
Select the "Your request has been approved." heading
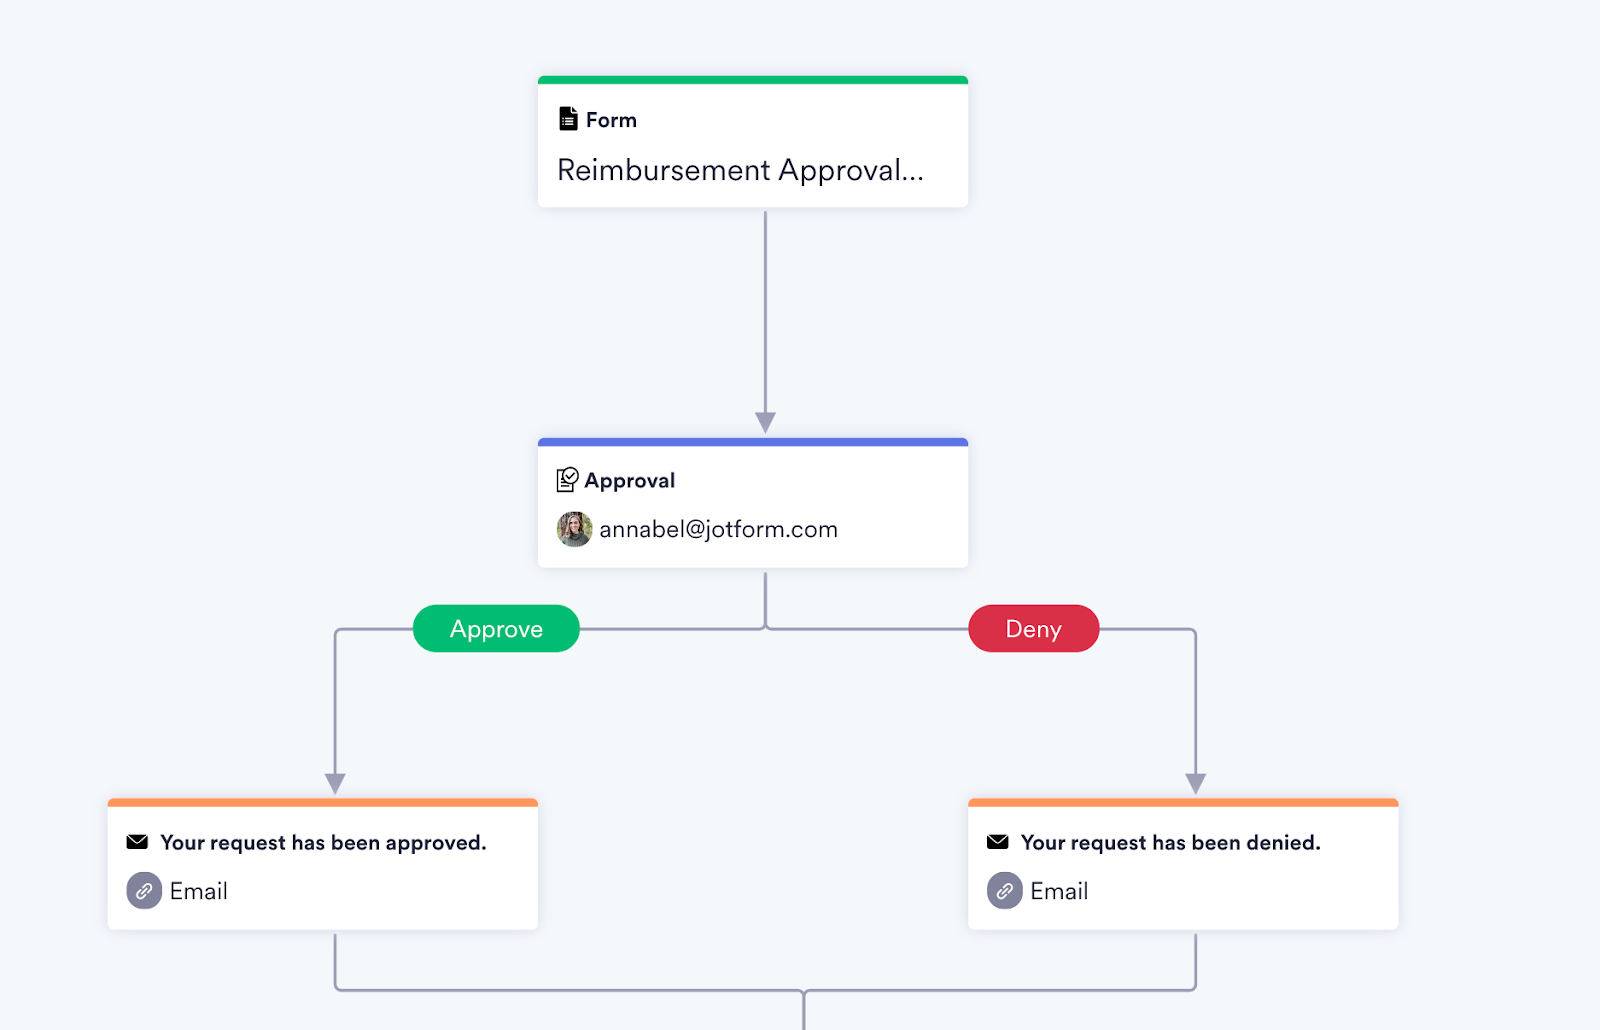point(323,843)
